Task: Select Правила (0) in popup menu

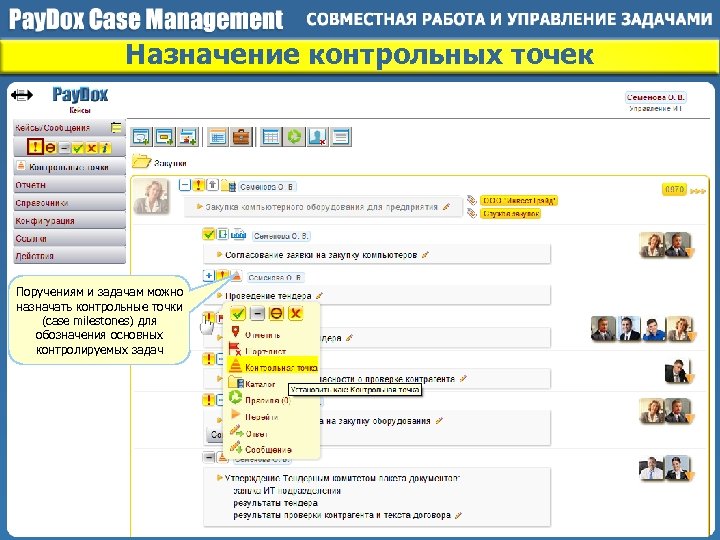Action: pos(267,400)
